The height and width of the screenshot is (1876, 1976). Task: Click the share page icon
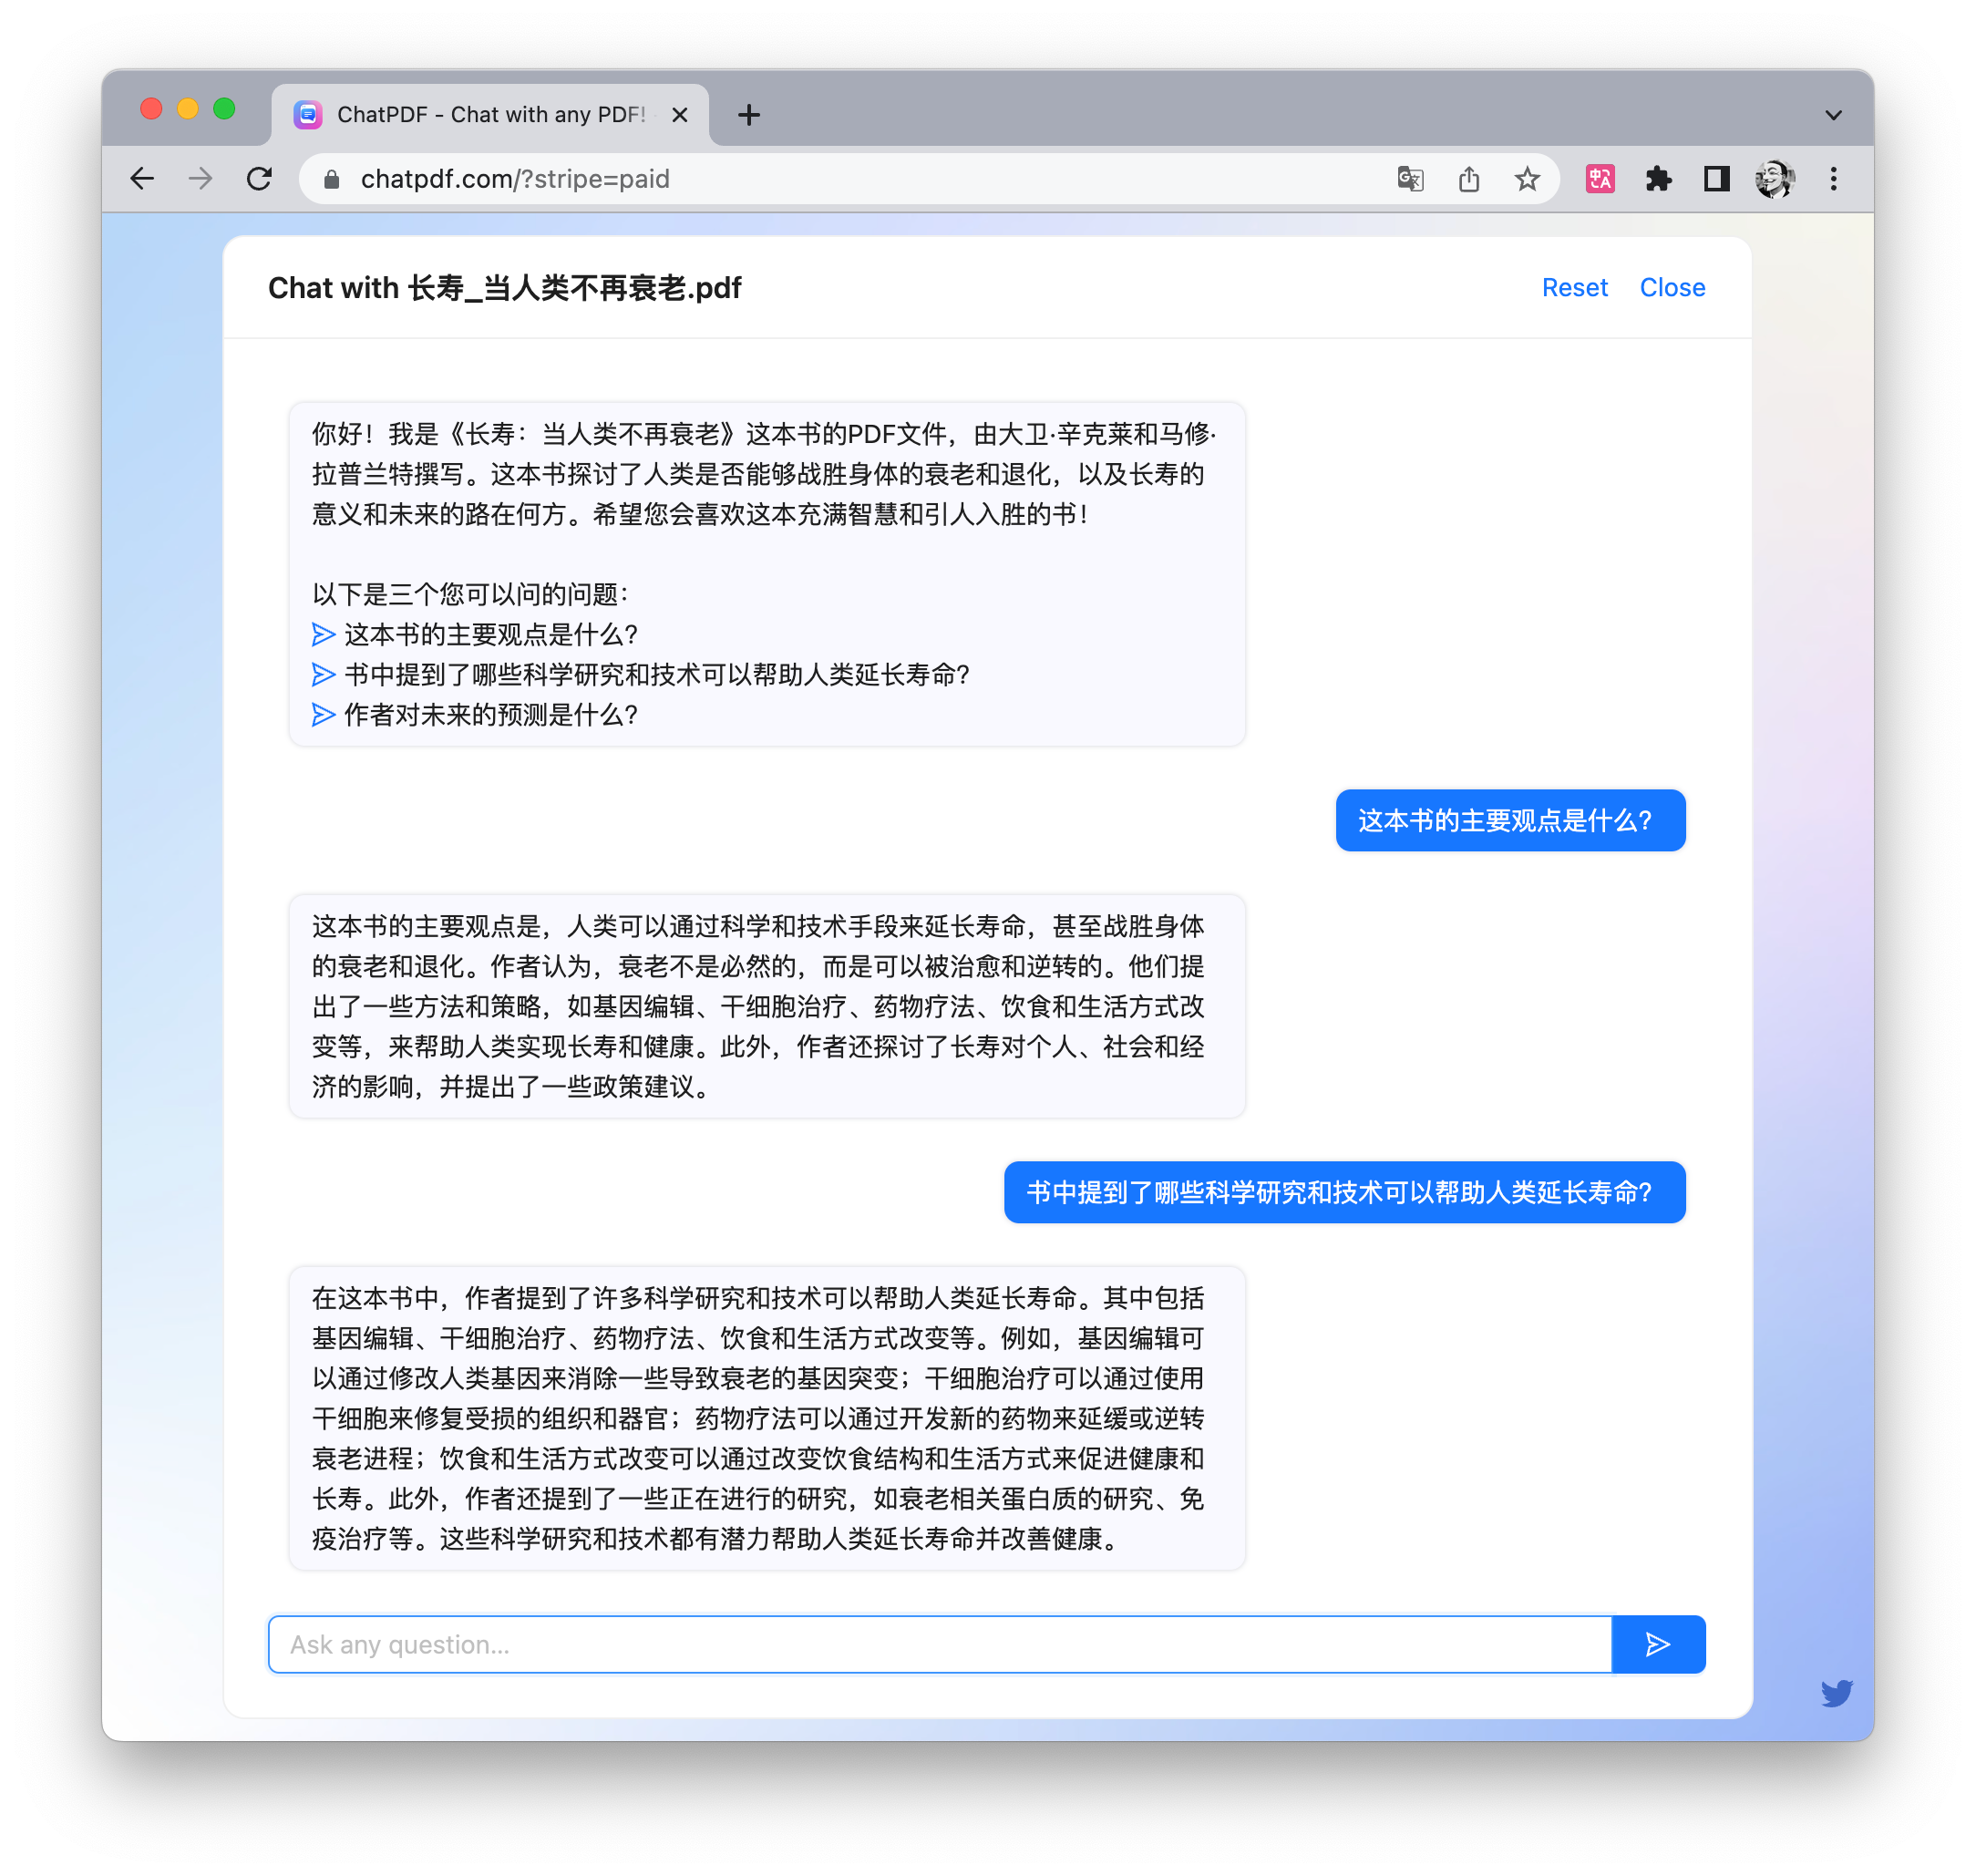pos(1468,179)
